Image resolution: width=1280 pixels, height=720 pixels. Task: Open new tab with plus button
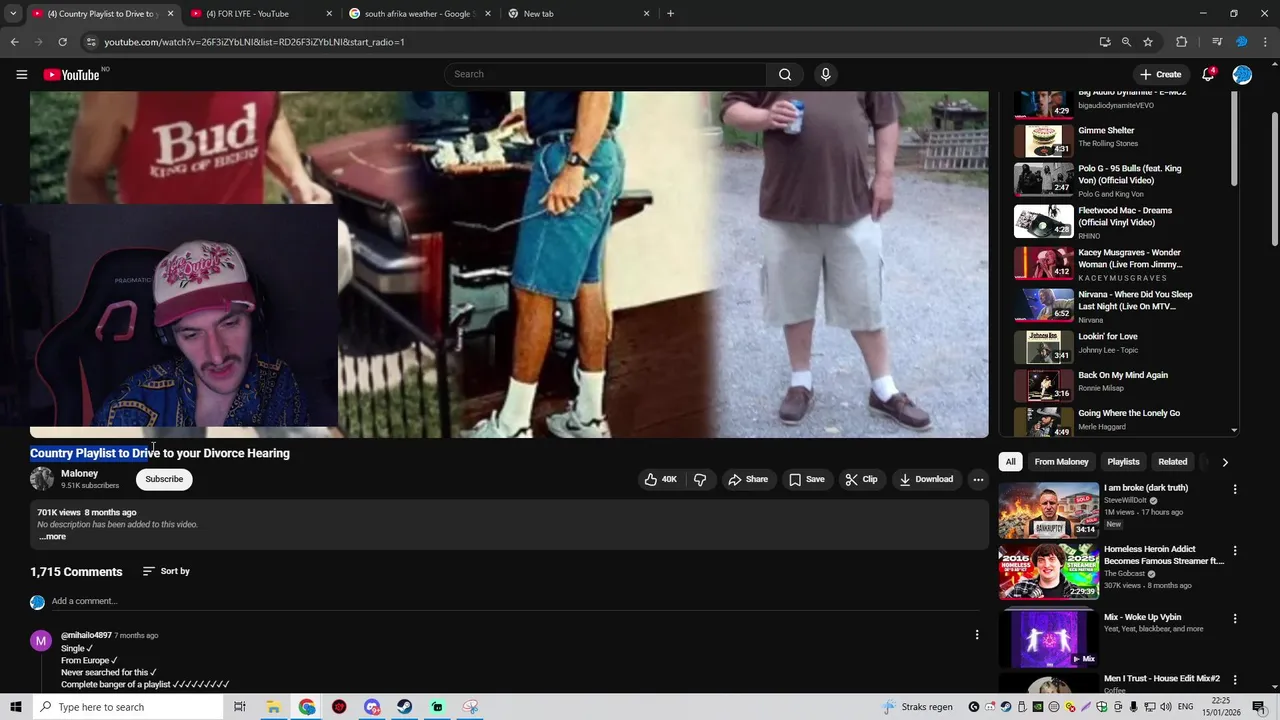point(670,13)
